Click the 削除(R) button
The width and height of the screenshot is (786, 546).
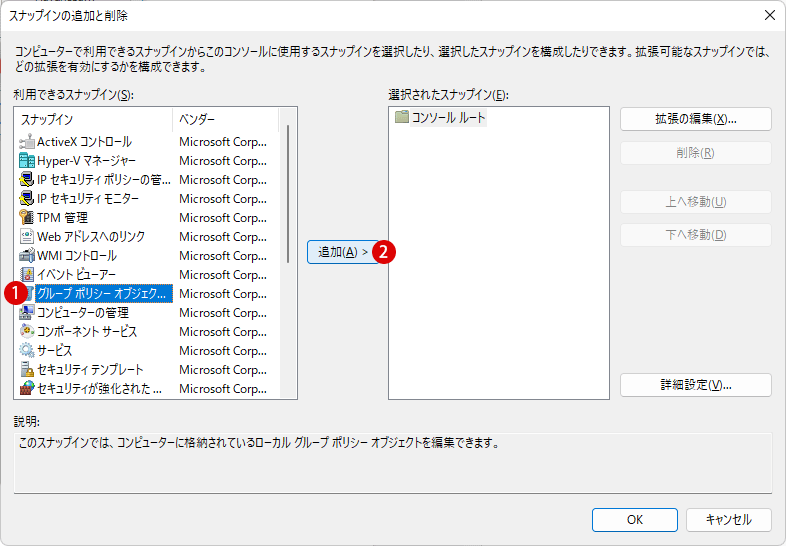pyautogui.click(x=696, y=153)
